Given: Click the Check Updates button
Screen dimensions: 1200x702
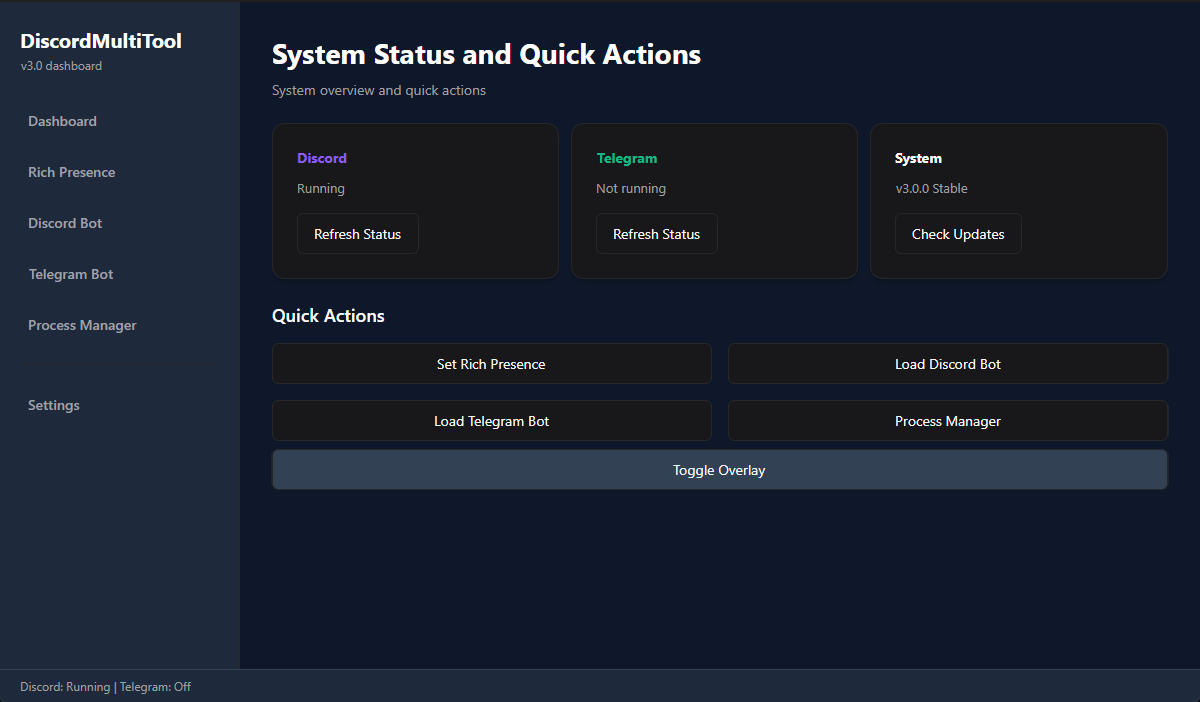Looking at the screenshot, I should point(957,234).
